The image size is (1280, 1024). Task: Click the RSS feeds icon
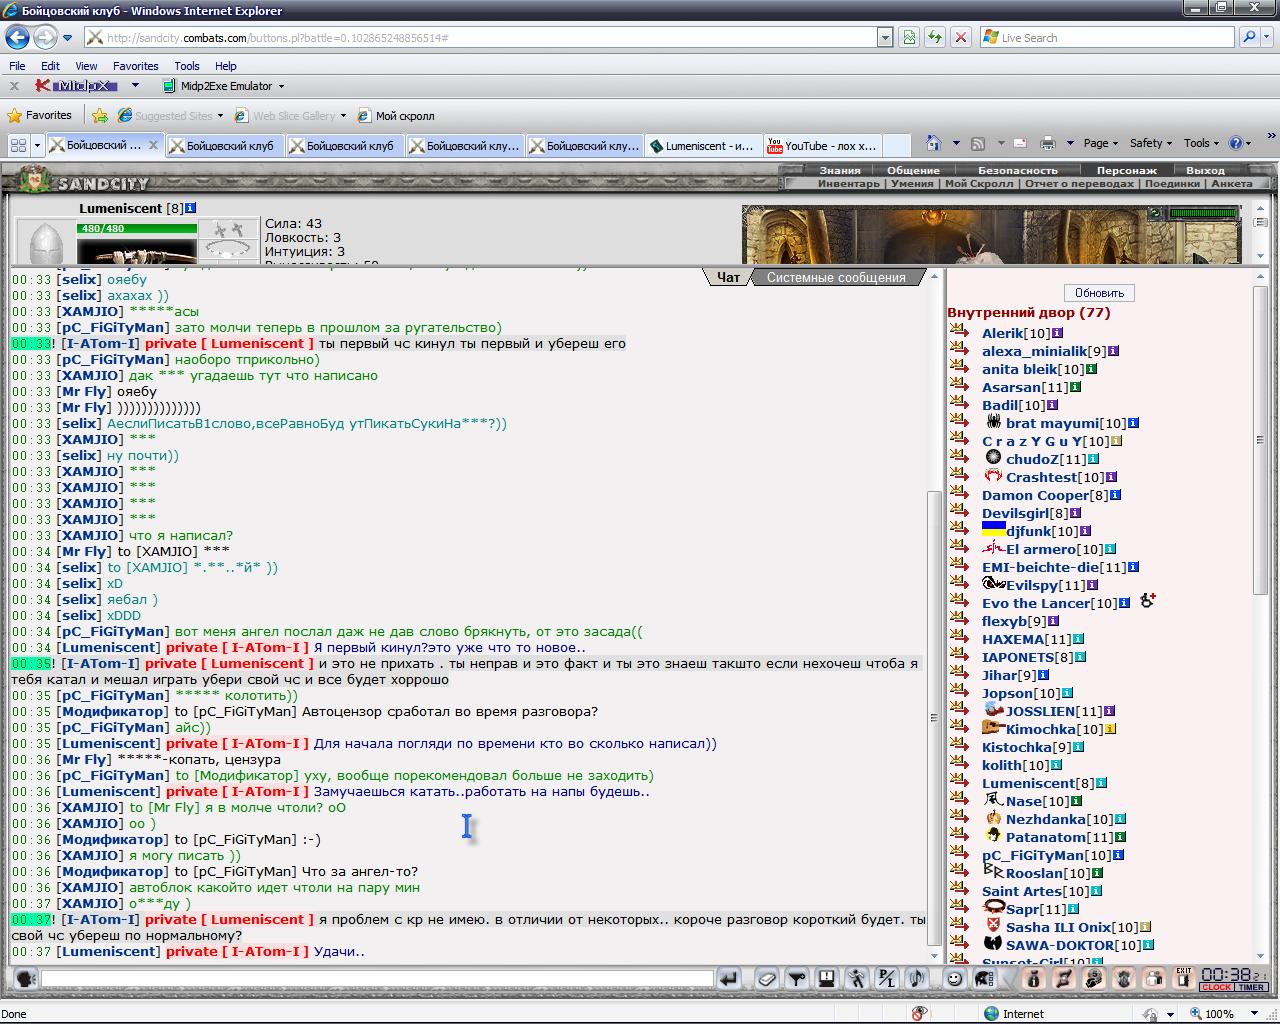[978, 144]
